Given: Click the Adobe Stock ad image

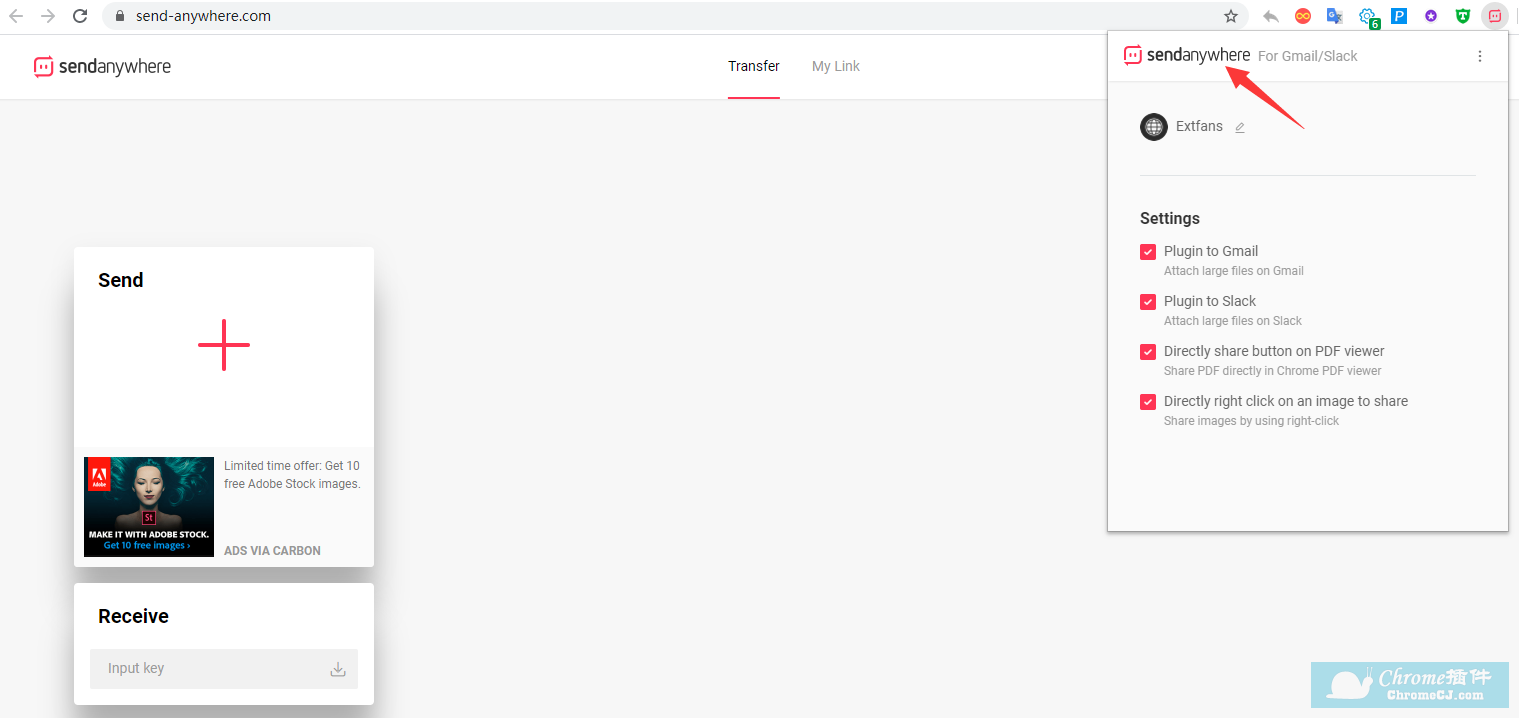Looking at the screenshot, I should (x=149, y=506).
